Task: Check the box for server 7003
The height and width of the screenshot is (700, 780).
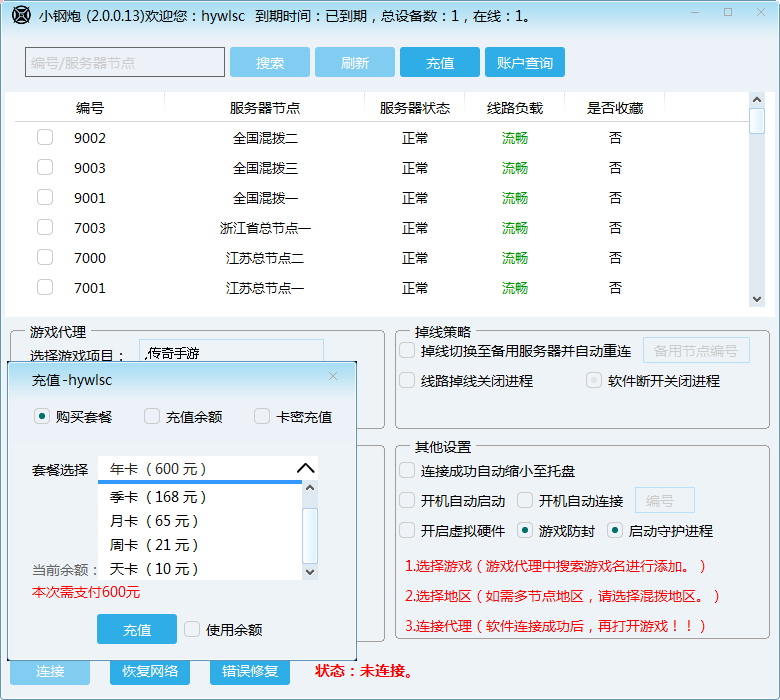Action: pyautogui.click(x=45, y=227)
